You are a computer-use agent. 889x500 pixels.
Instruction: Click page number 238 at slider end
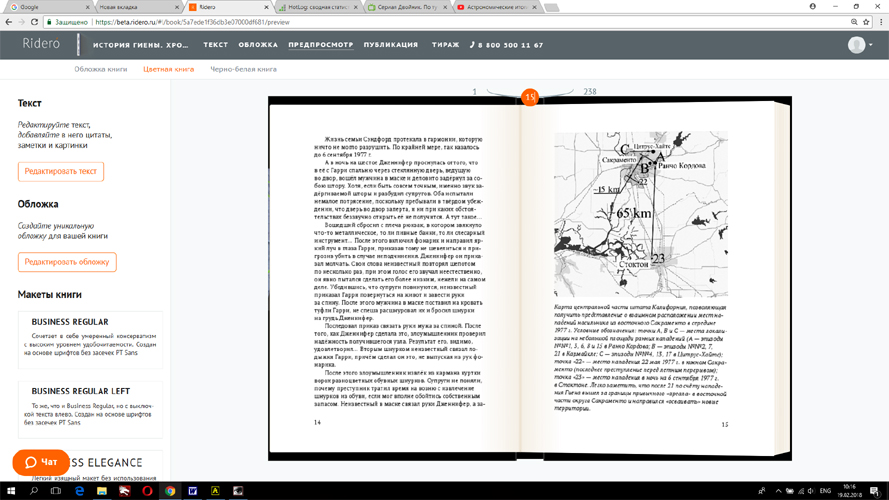coord(590,91)
